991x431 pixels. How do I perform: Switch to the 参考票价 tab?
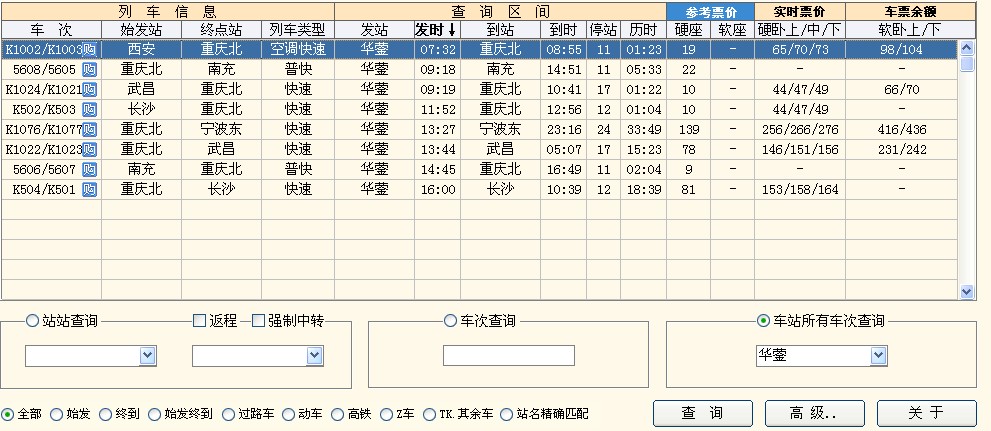pyautogui.click(x=710, y=11)
